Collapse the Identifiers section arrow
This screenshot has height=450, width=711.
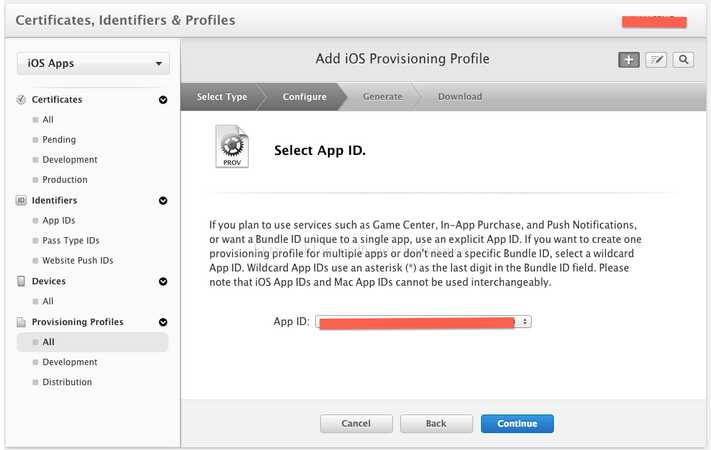point(163,201)
